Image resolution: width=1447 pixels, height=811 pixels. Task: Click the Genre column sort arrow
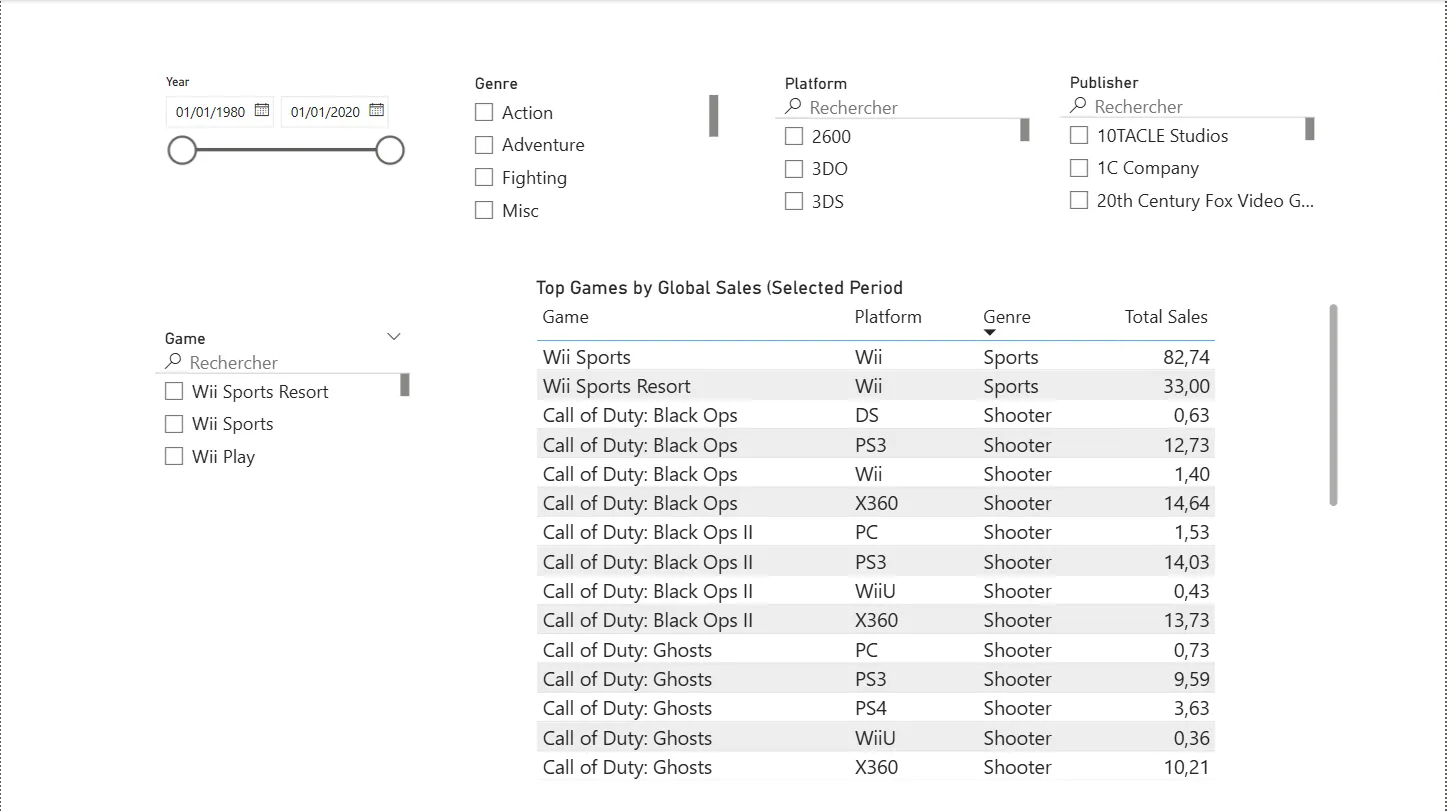[990, 332]
